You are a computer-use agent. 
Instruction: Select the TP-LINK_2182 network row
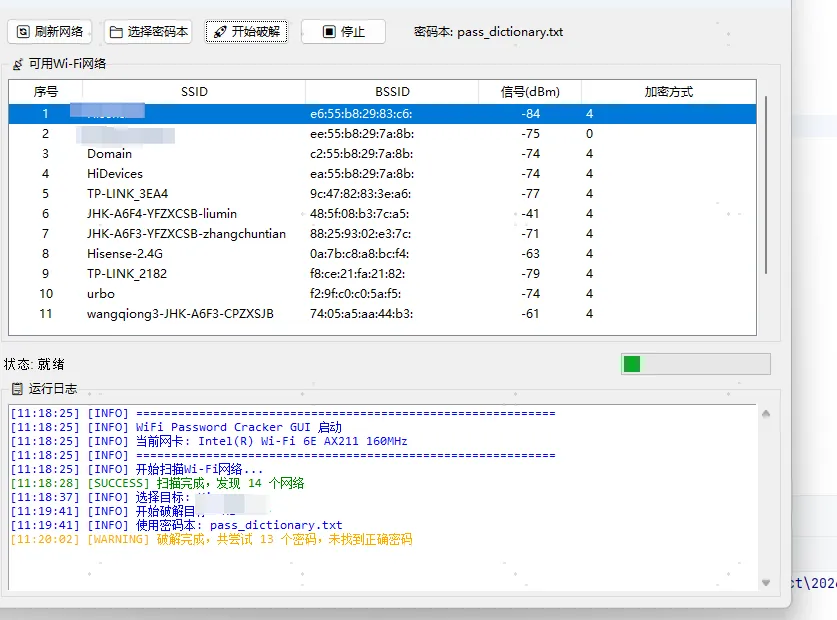coord(382,274)
